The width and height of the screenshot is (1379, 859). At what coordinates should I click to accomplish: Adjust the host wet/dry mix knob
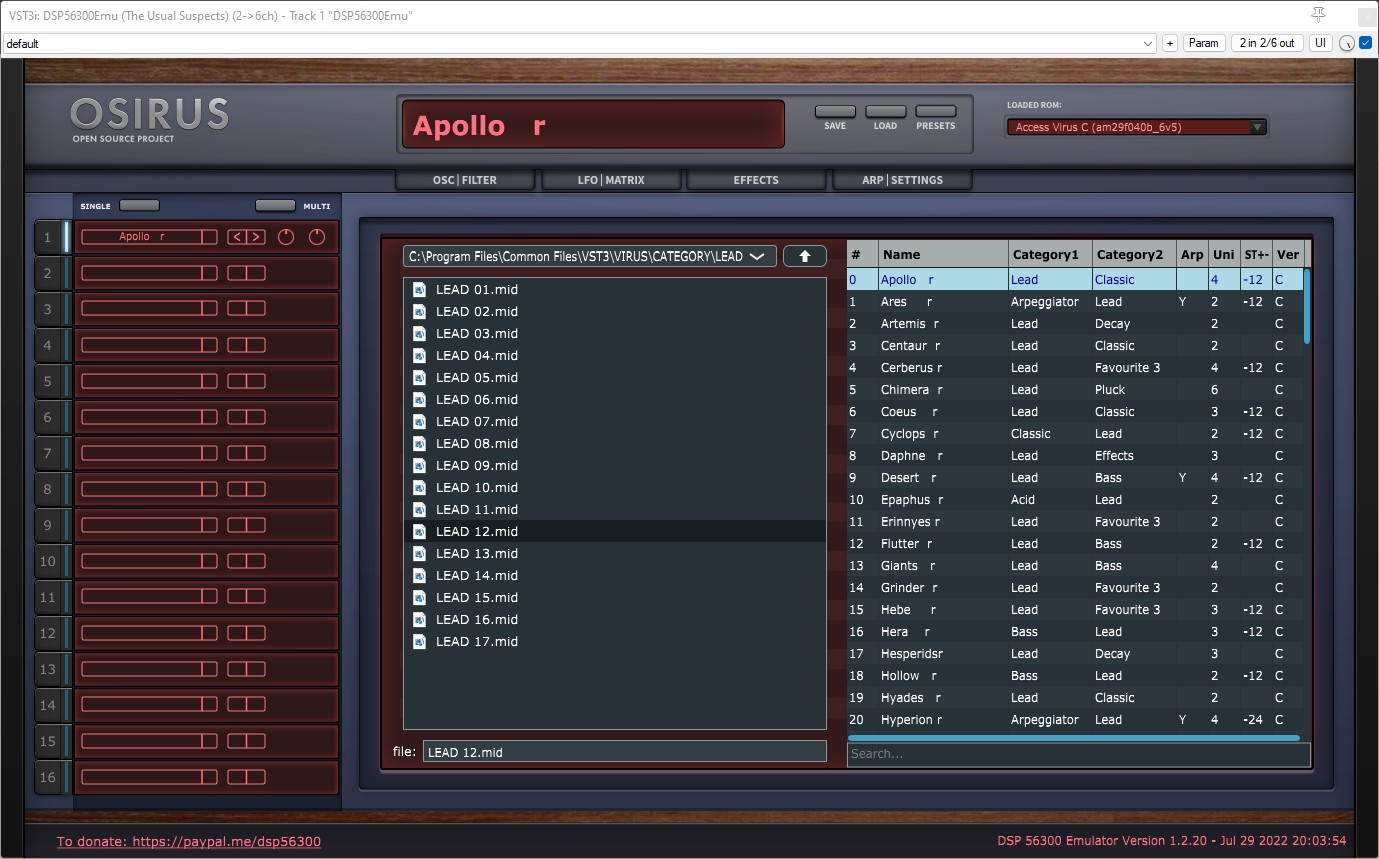click(x=1346, y=43)
